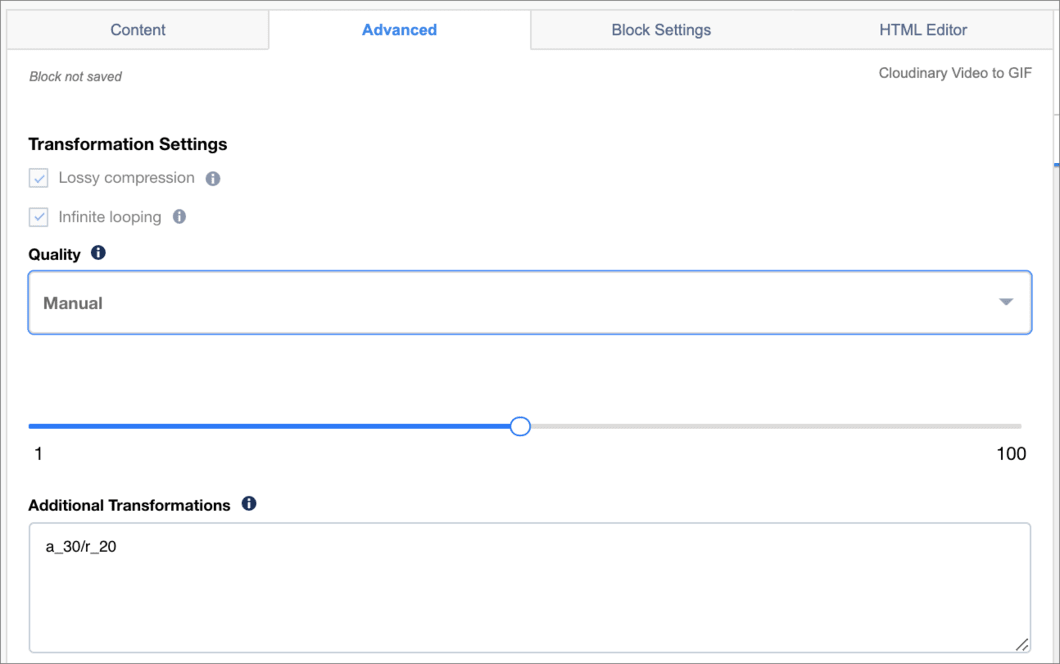Expand the Quality dropdown arrow

[1006, 302]
